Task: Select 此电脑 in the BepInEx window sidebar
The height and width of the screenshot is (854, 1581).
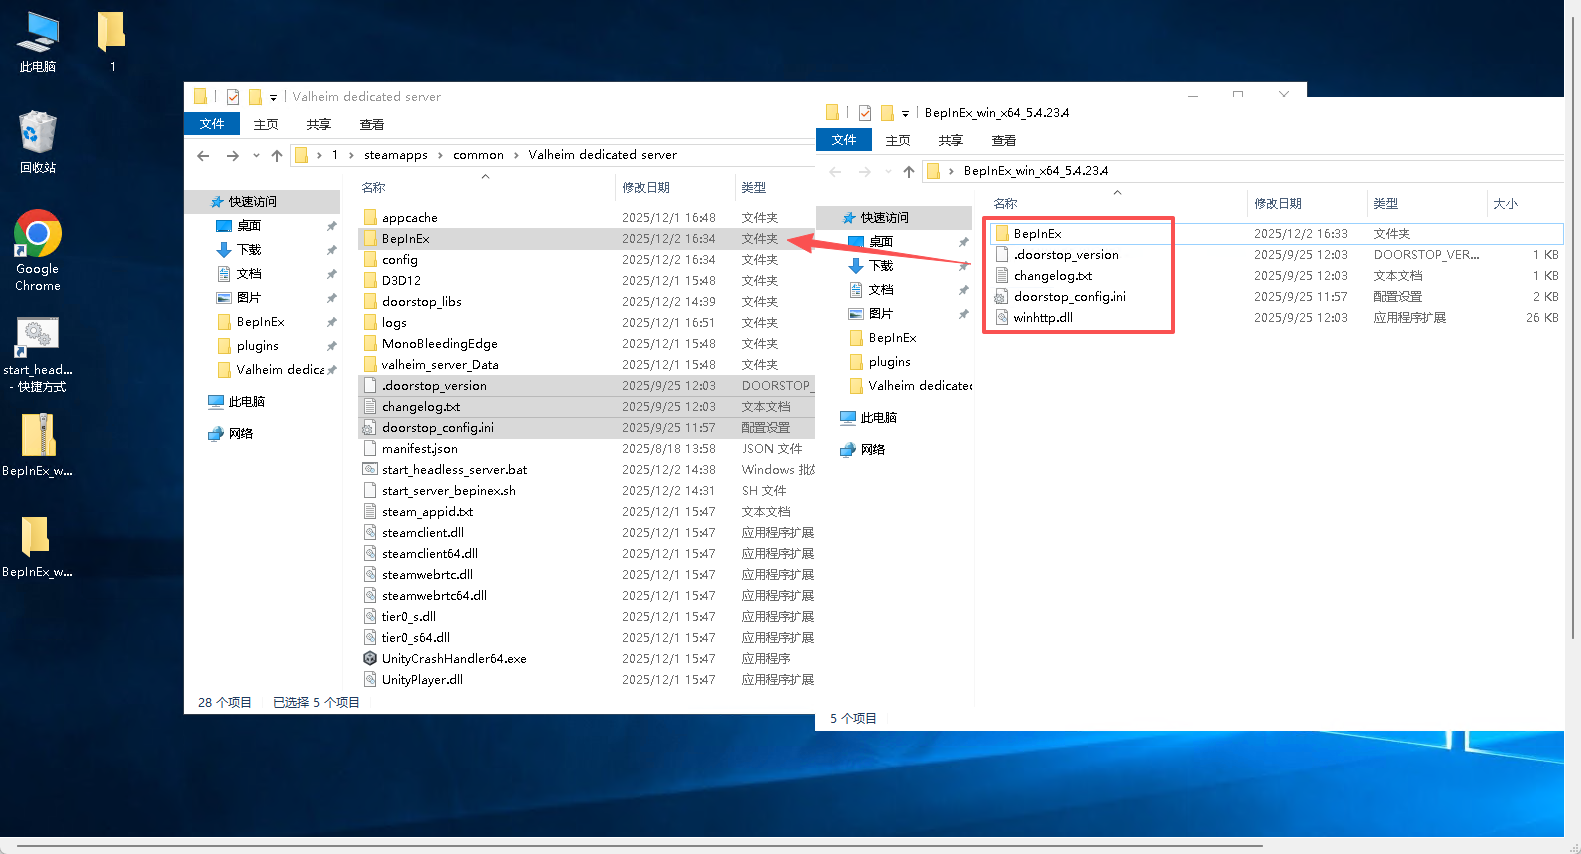Action: point(878,418)
